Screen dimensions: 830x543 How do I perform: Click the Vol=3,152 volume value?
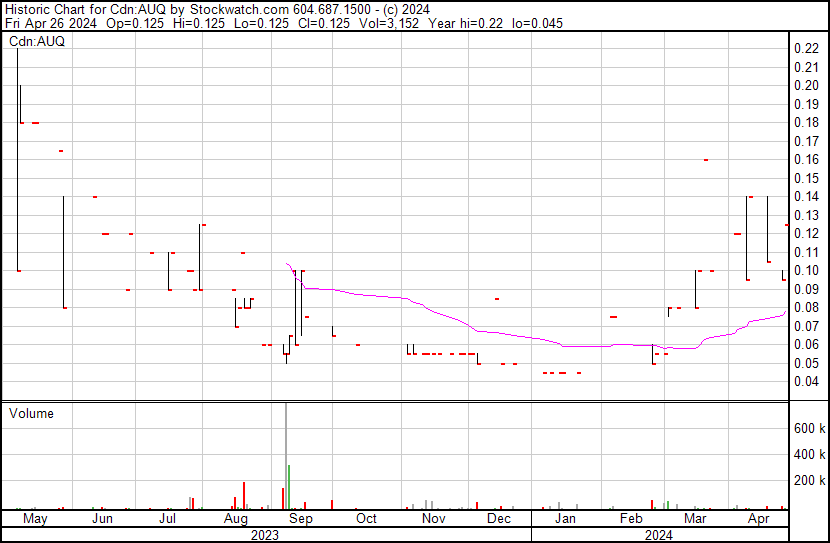[389, 23]
